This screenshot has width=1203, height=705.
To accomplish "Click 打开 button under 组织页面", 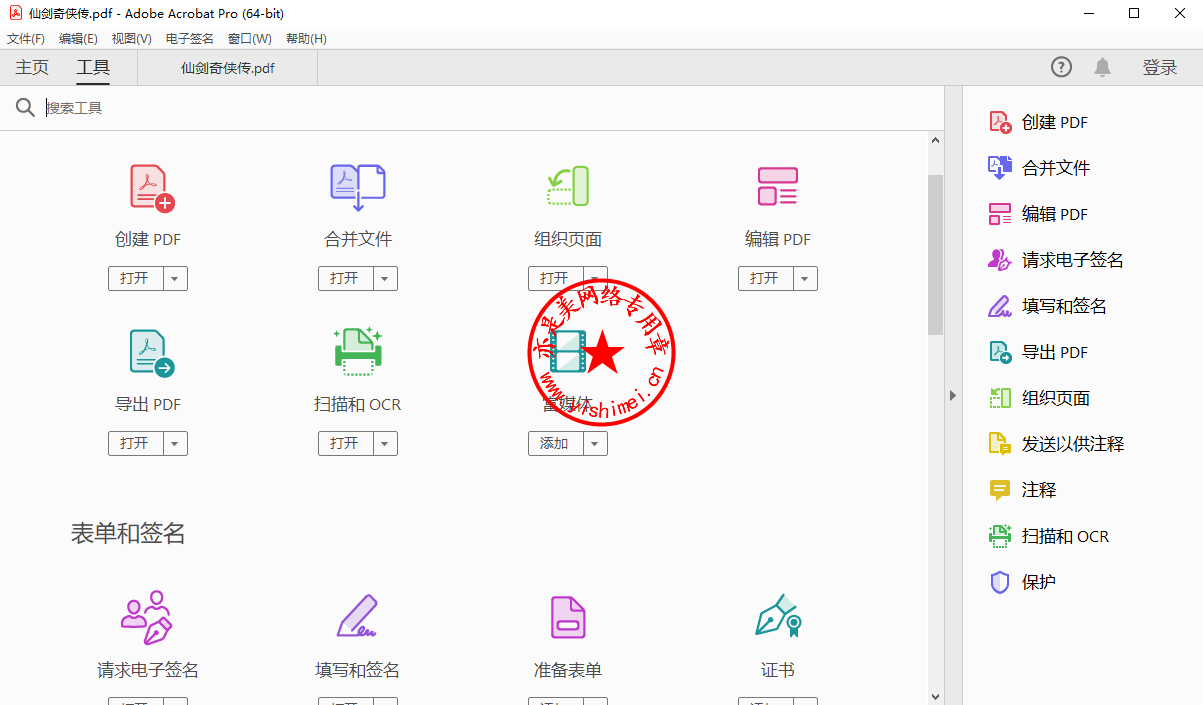I will (x=555, y=278).
